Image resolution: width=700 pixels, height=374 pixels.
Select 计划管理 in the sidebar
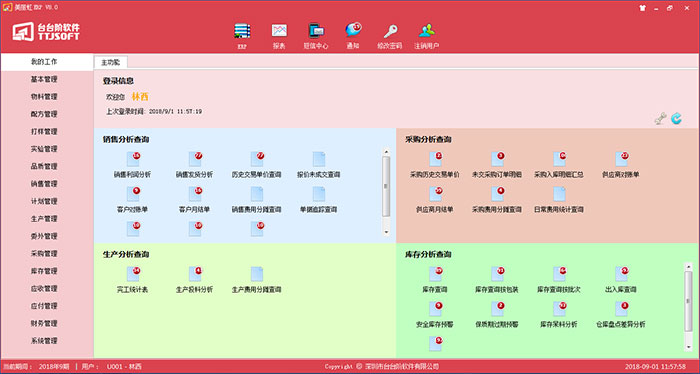47,201
